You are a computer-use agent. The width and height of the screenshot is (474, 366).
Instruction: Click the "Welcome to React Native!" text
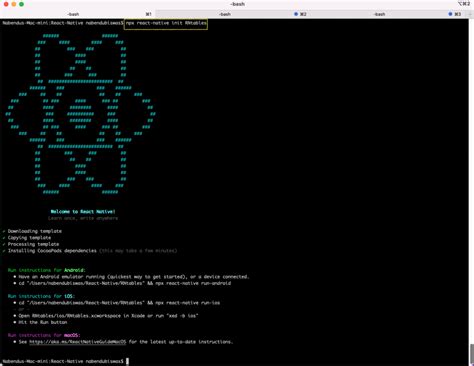coord(83,211)
